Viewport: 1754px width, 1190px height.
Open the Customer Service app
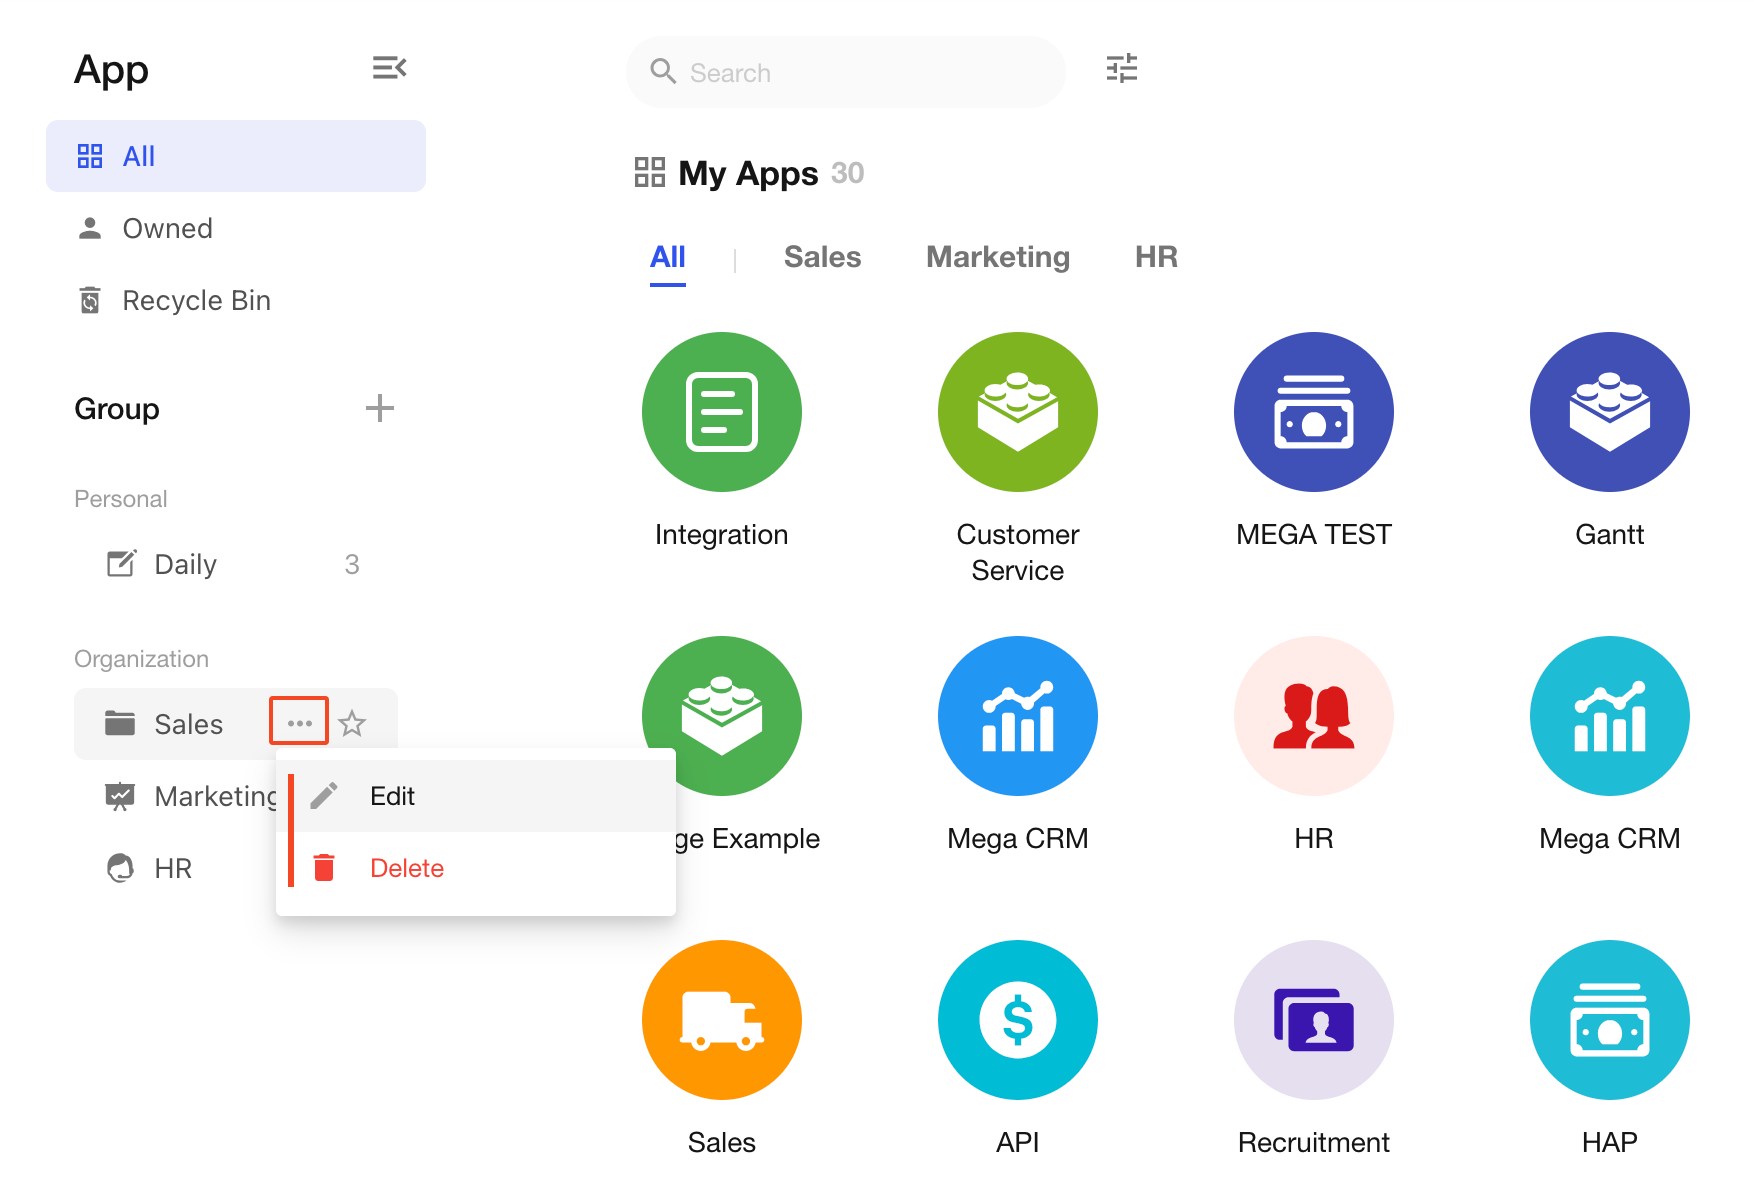coord(1017,412)
